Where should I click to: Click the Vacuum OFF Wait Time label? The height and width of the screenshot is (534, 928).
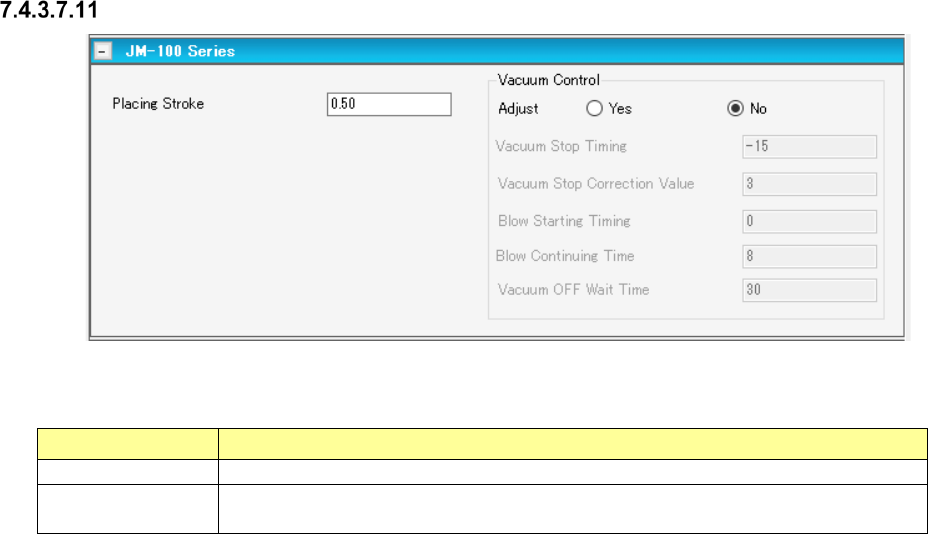click(x=573, y=290)
